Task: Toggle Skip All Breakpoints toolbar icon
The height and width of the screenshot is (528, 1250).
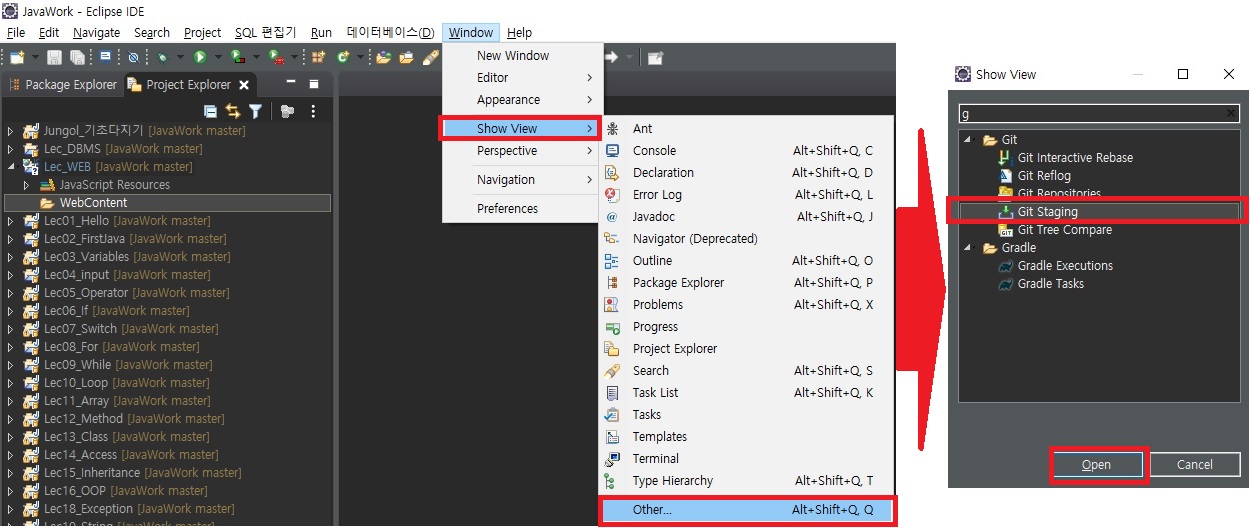Action: (133, 57)
